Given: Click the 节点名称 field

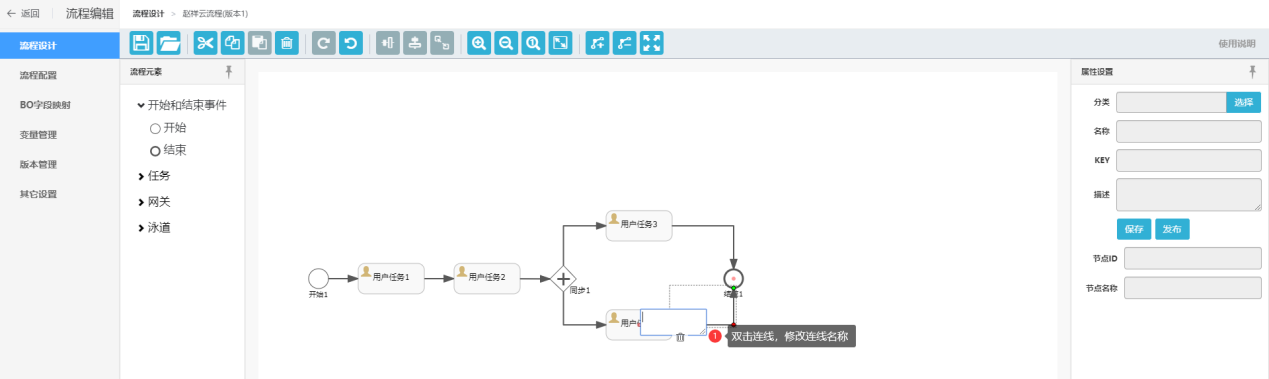Looking at the screenshot, I should [1193, 288].
